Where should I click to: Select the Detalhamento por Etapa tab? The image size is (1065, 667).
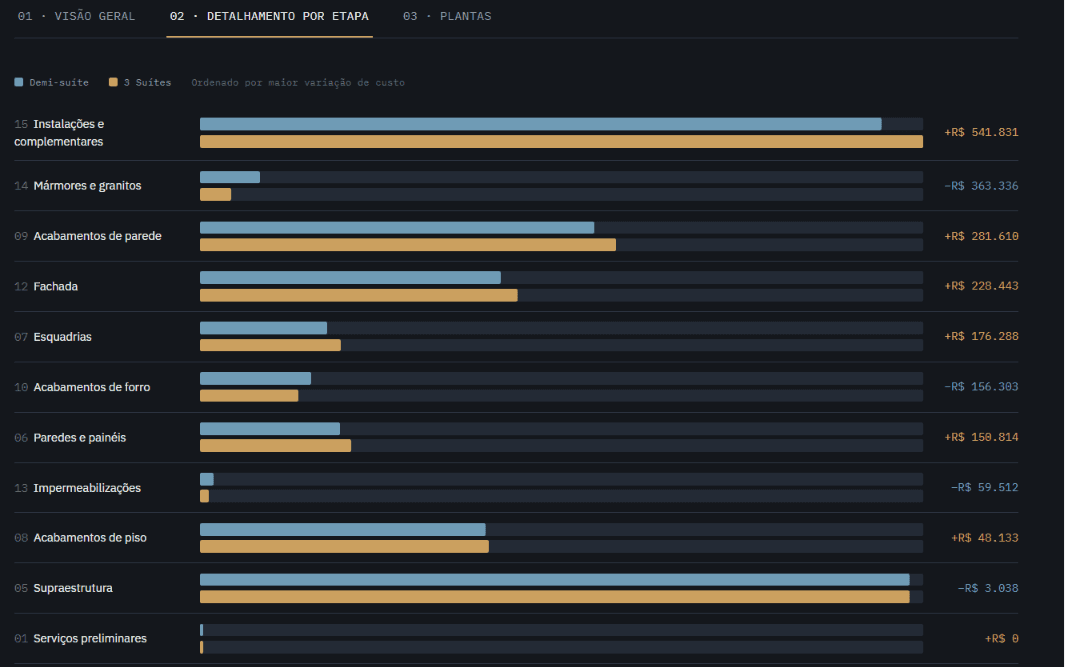[269, 16]
